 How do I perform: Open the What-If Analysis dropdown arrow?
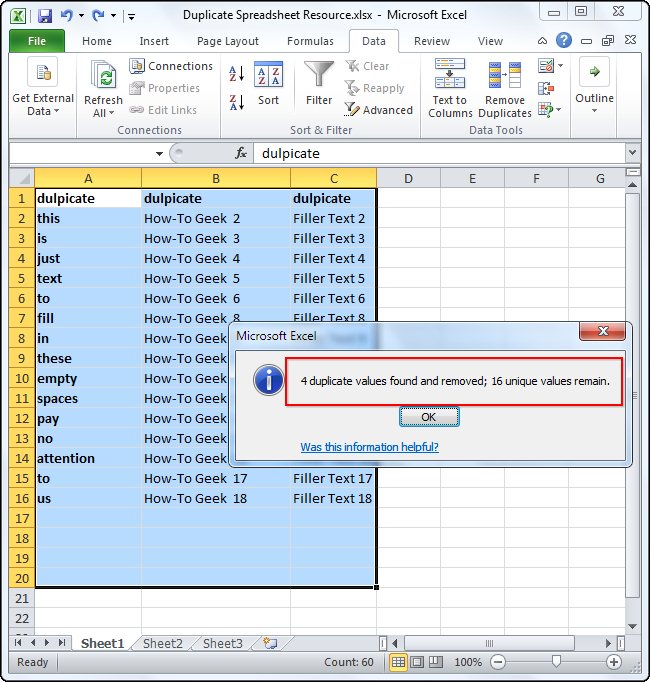point(559,109)
